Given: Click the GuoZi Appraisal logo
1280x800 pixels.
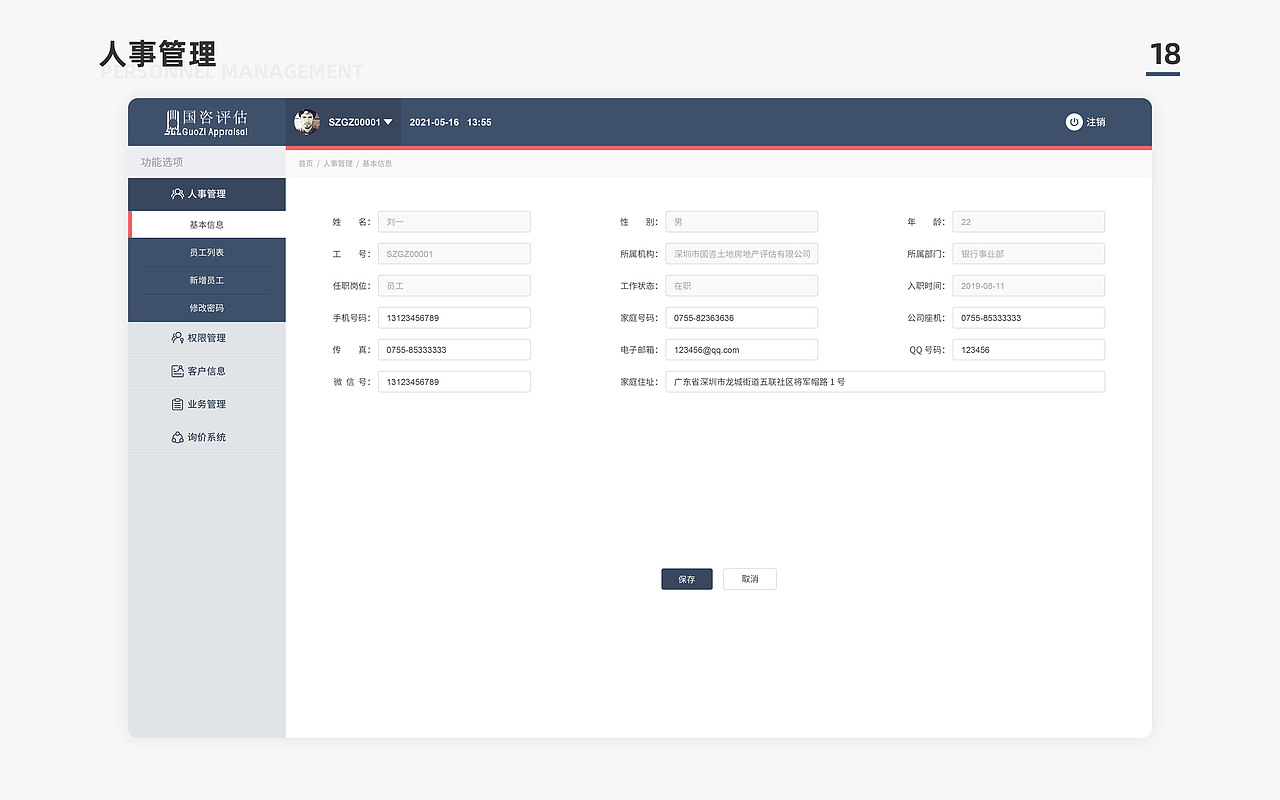Looking at the screenshot, I should coord(206,123).
